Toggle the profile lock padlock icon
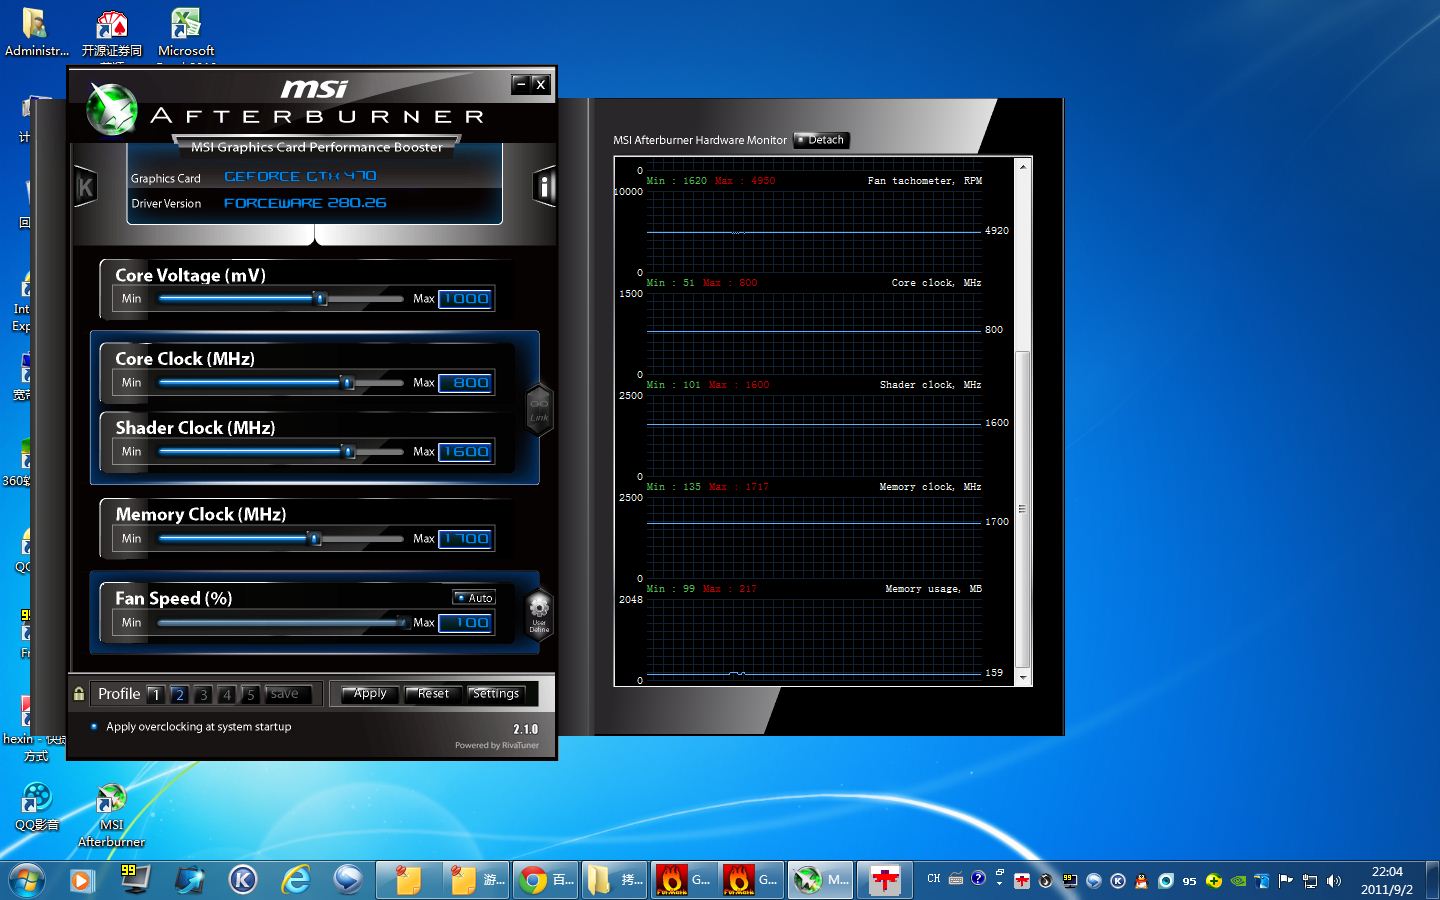Screen dimensions: 1440x900 [x=79, y=693]
